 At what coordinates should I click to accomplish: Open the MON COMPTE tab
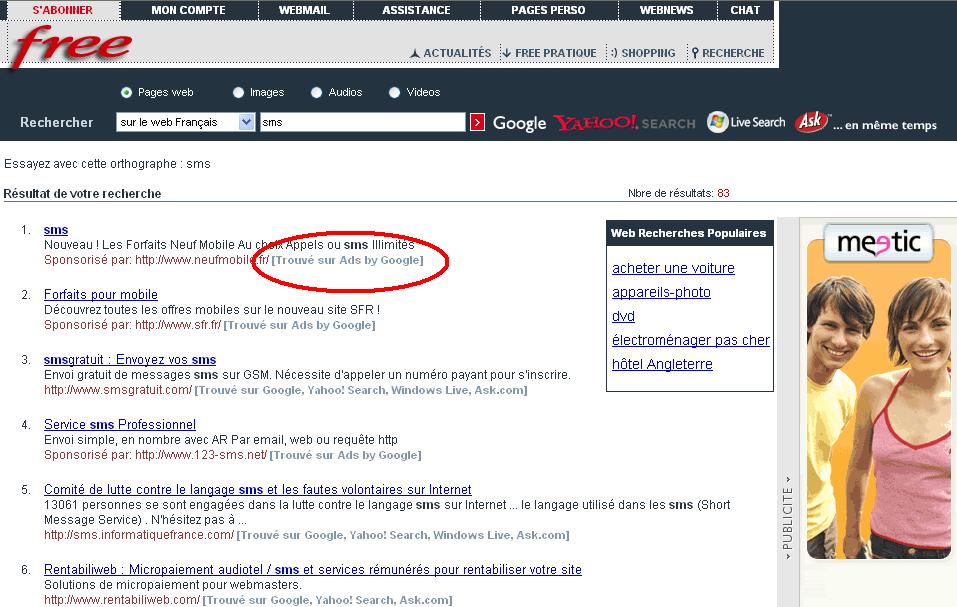tap(189, 10)
